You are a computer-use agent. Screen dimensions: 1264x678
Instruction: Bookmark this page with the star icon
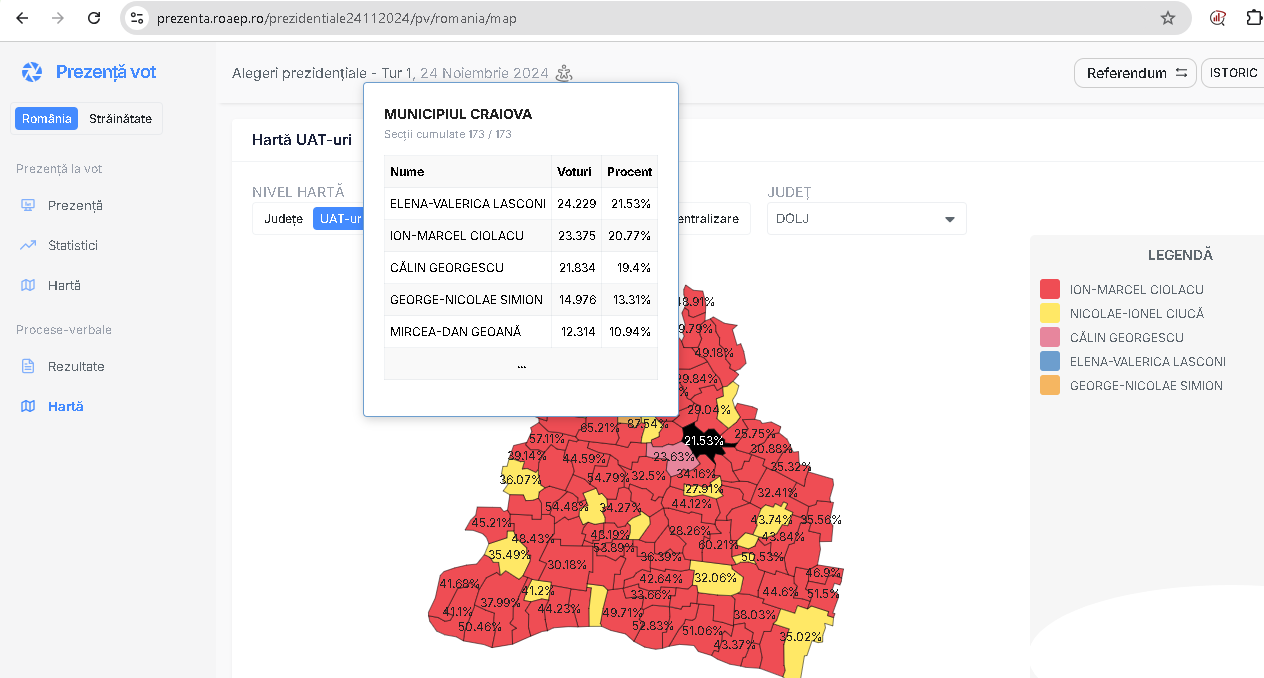tap(1167, 18)
